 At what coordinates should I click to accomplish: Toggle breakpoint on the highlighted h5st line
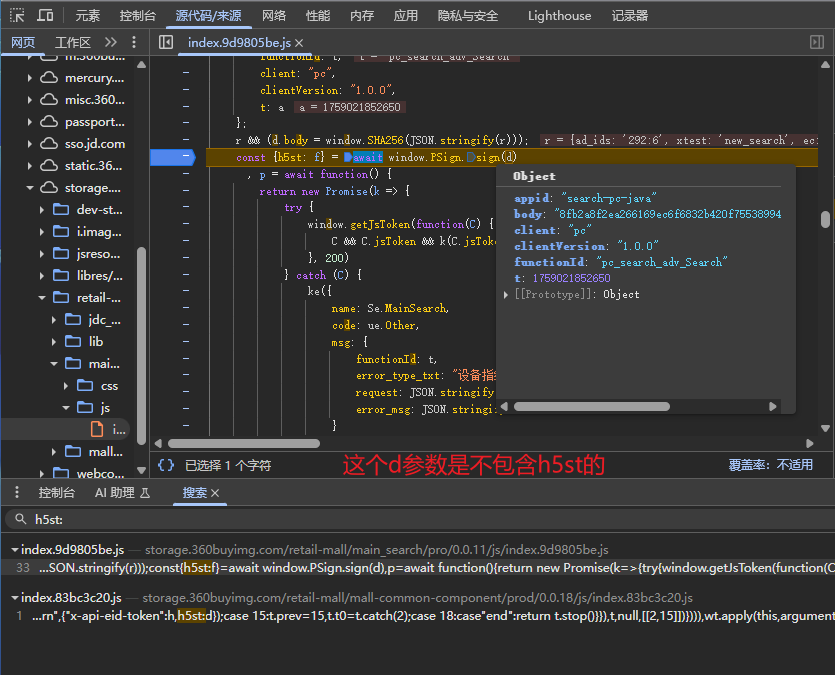pos(173,157)
